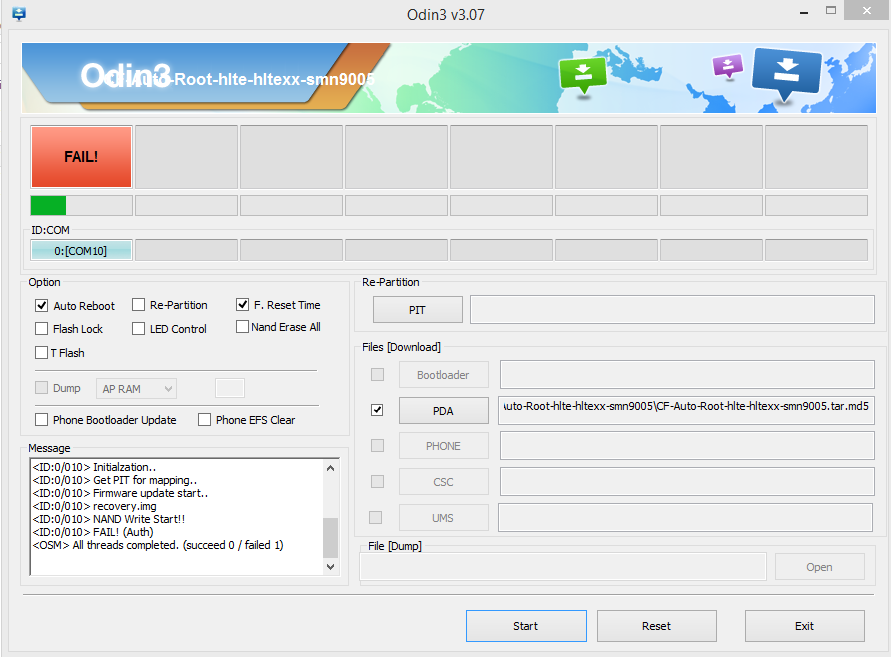Click the CSC file button
The width and height of the screenshot is (891, 657).
444,482
